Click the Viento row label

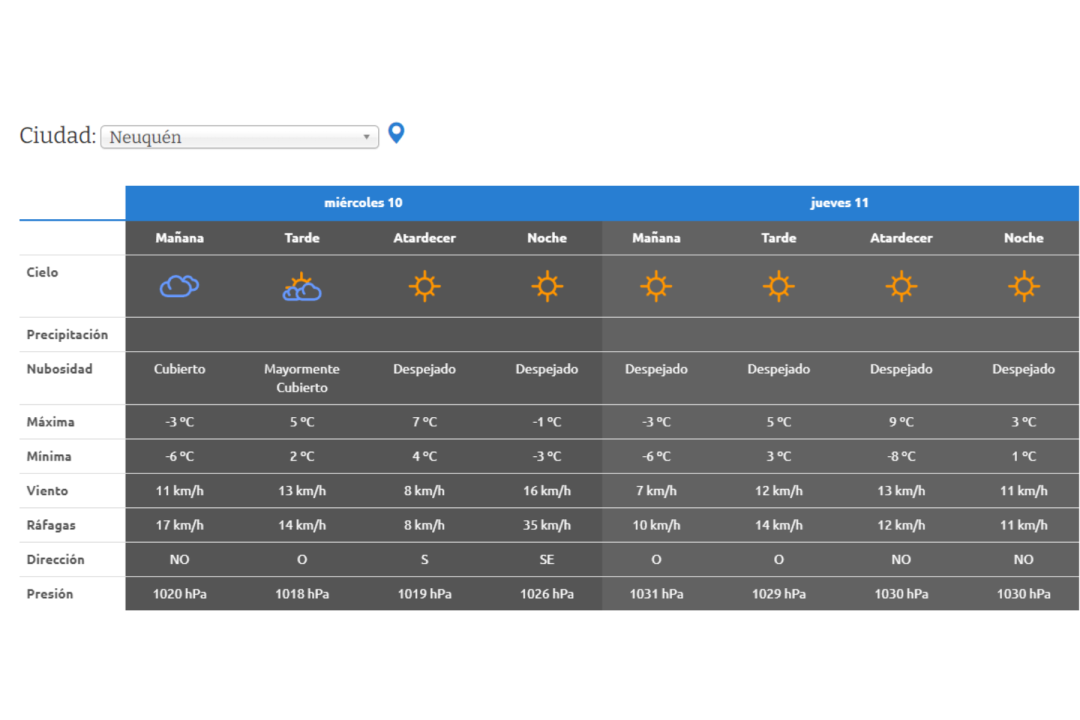(47, 491)
